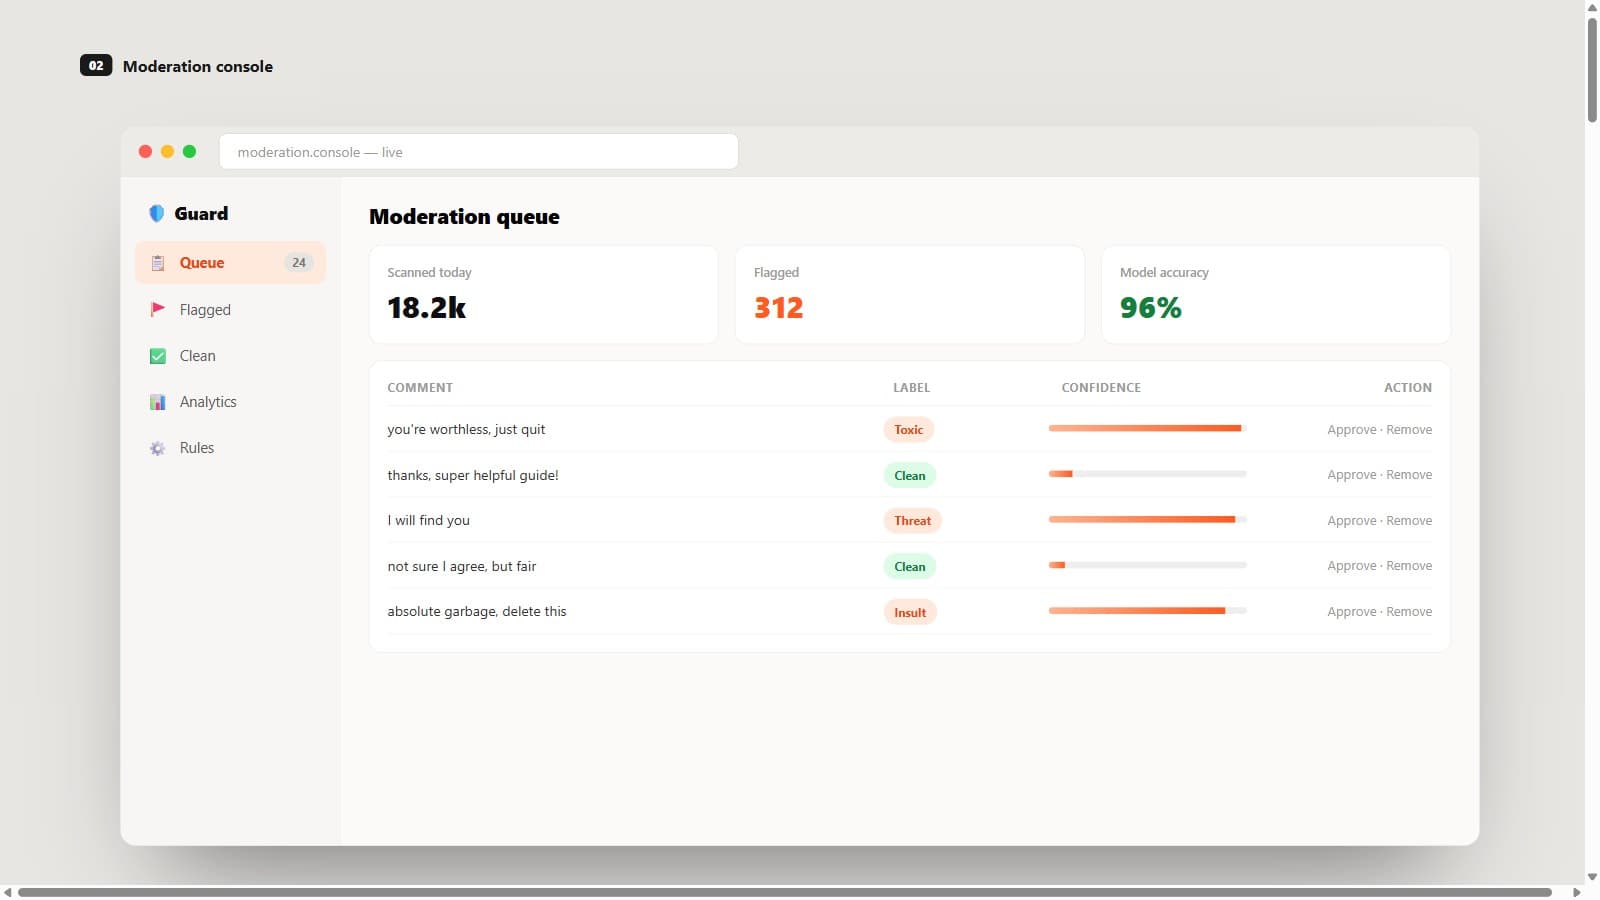The width and height of the screenshot is (1600, 900).
Task: Click the bar chart icon beside Analytics
Action: tap(157, 402)
